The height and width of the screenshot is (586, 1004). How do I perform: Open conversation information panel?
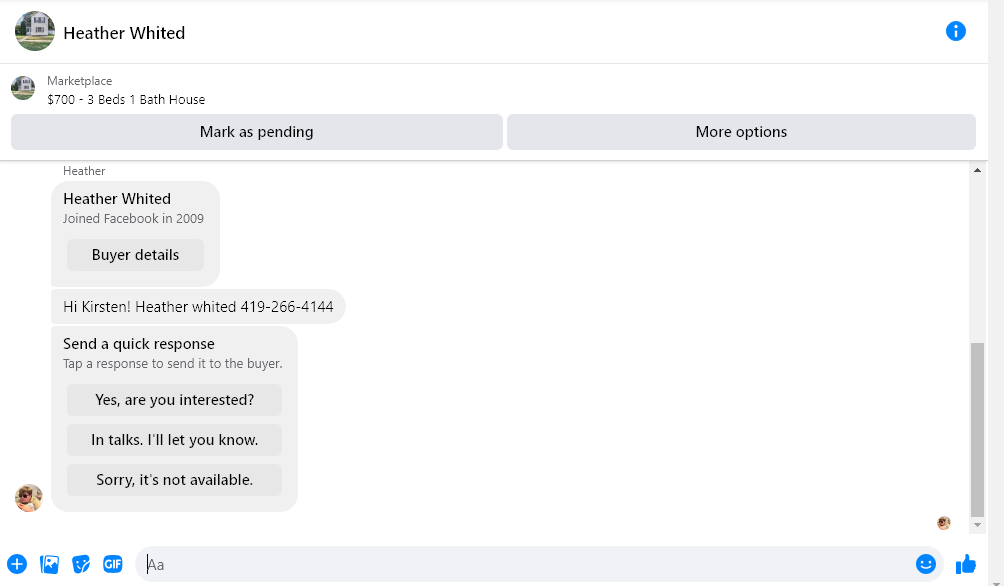tap(955, 31)
